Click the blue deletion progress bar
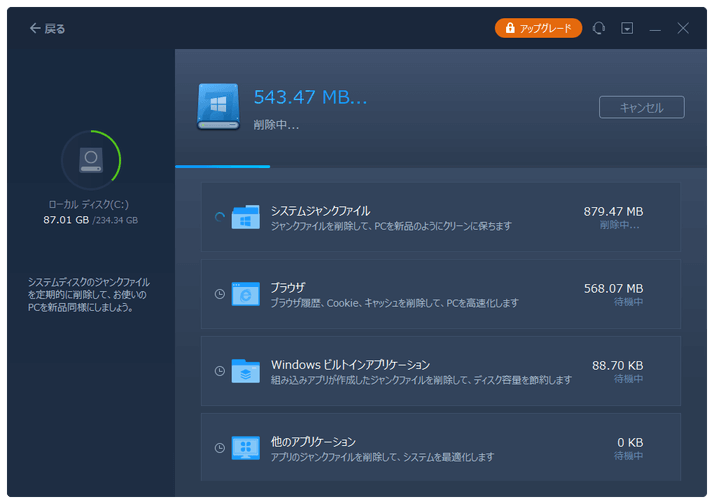 [x=222, y=166]
